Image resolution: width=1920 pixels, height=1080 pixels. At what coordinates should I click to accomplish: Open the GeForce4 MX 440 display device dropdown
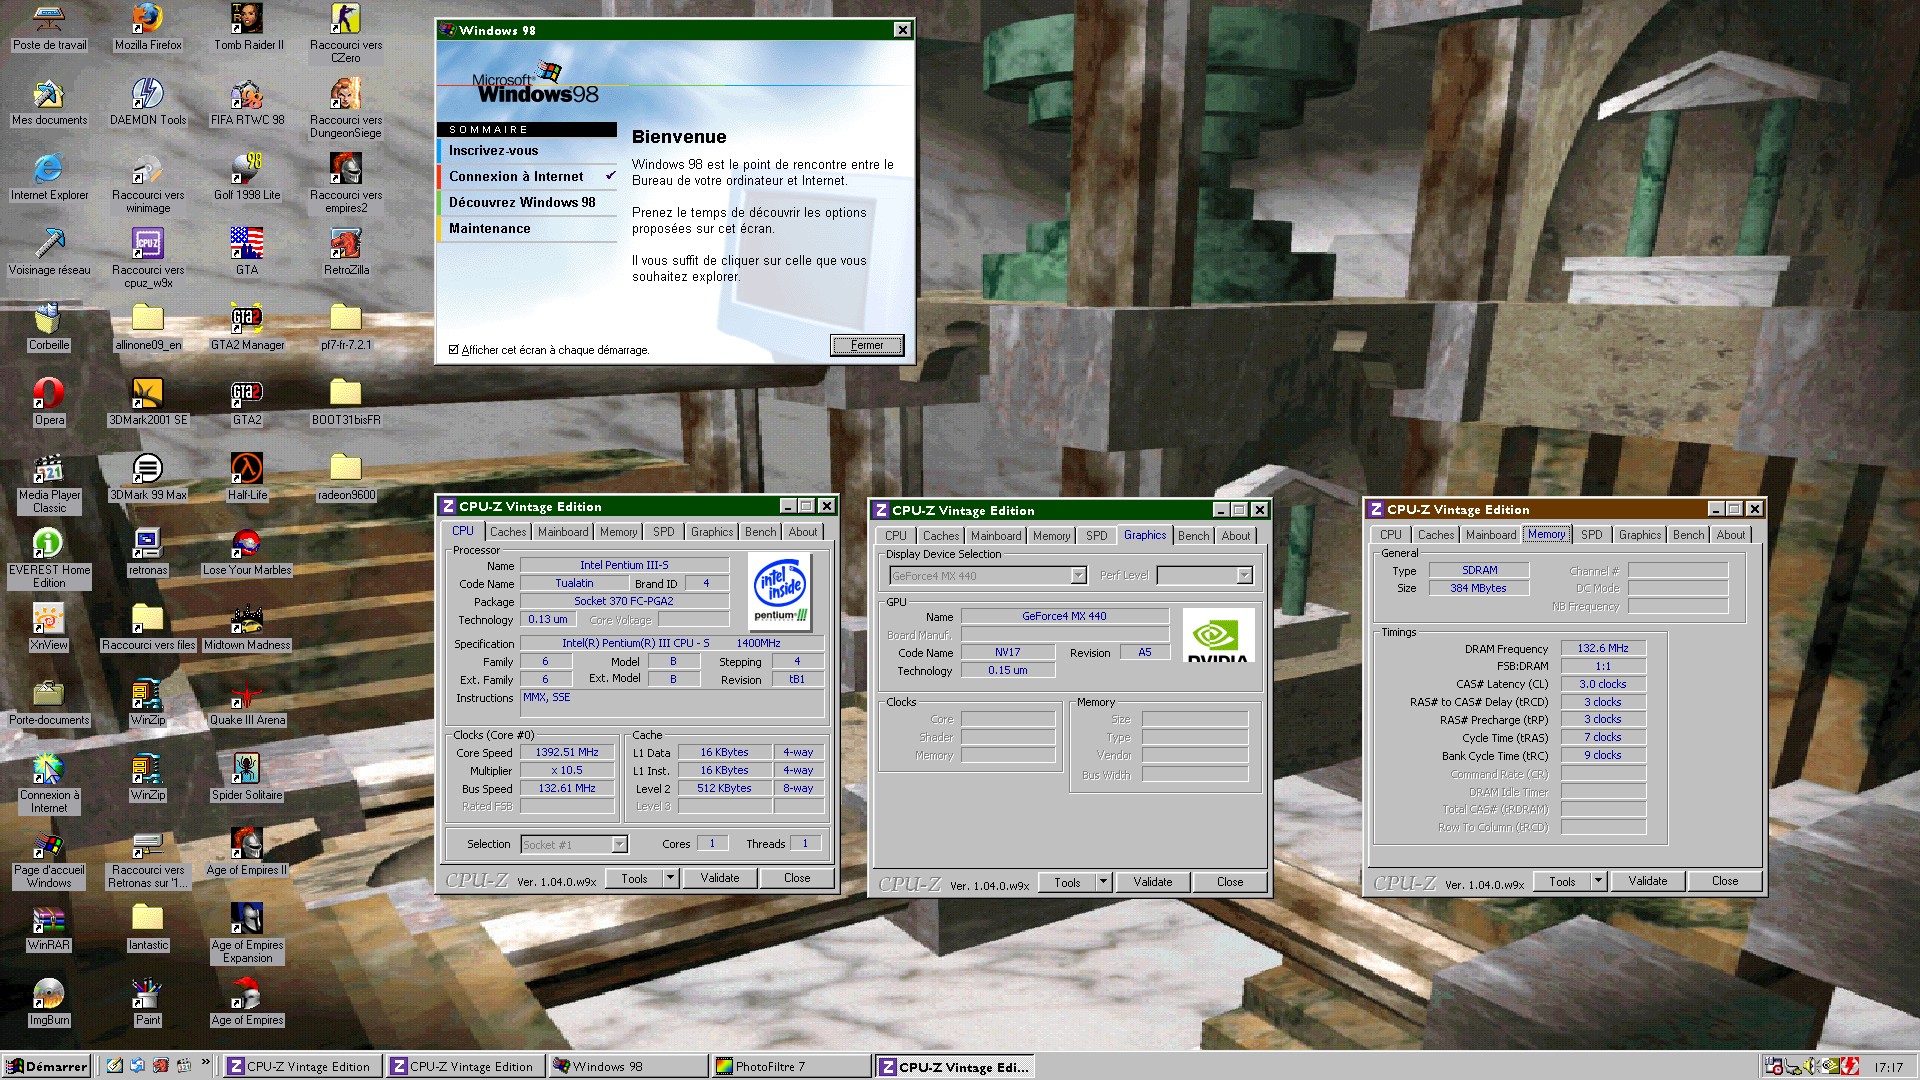pos(1078,576)
